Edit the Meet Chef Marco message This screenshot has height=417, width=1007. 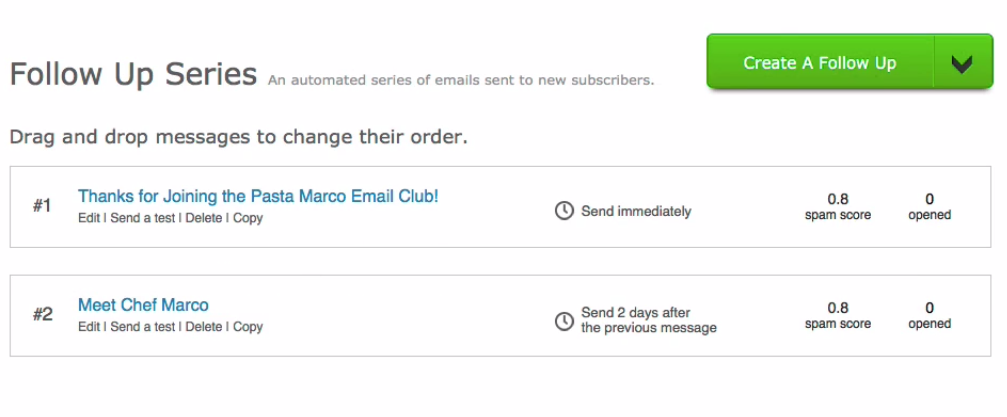tap(89, 326)
